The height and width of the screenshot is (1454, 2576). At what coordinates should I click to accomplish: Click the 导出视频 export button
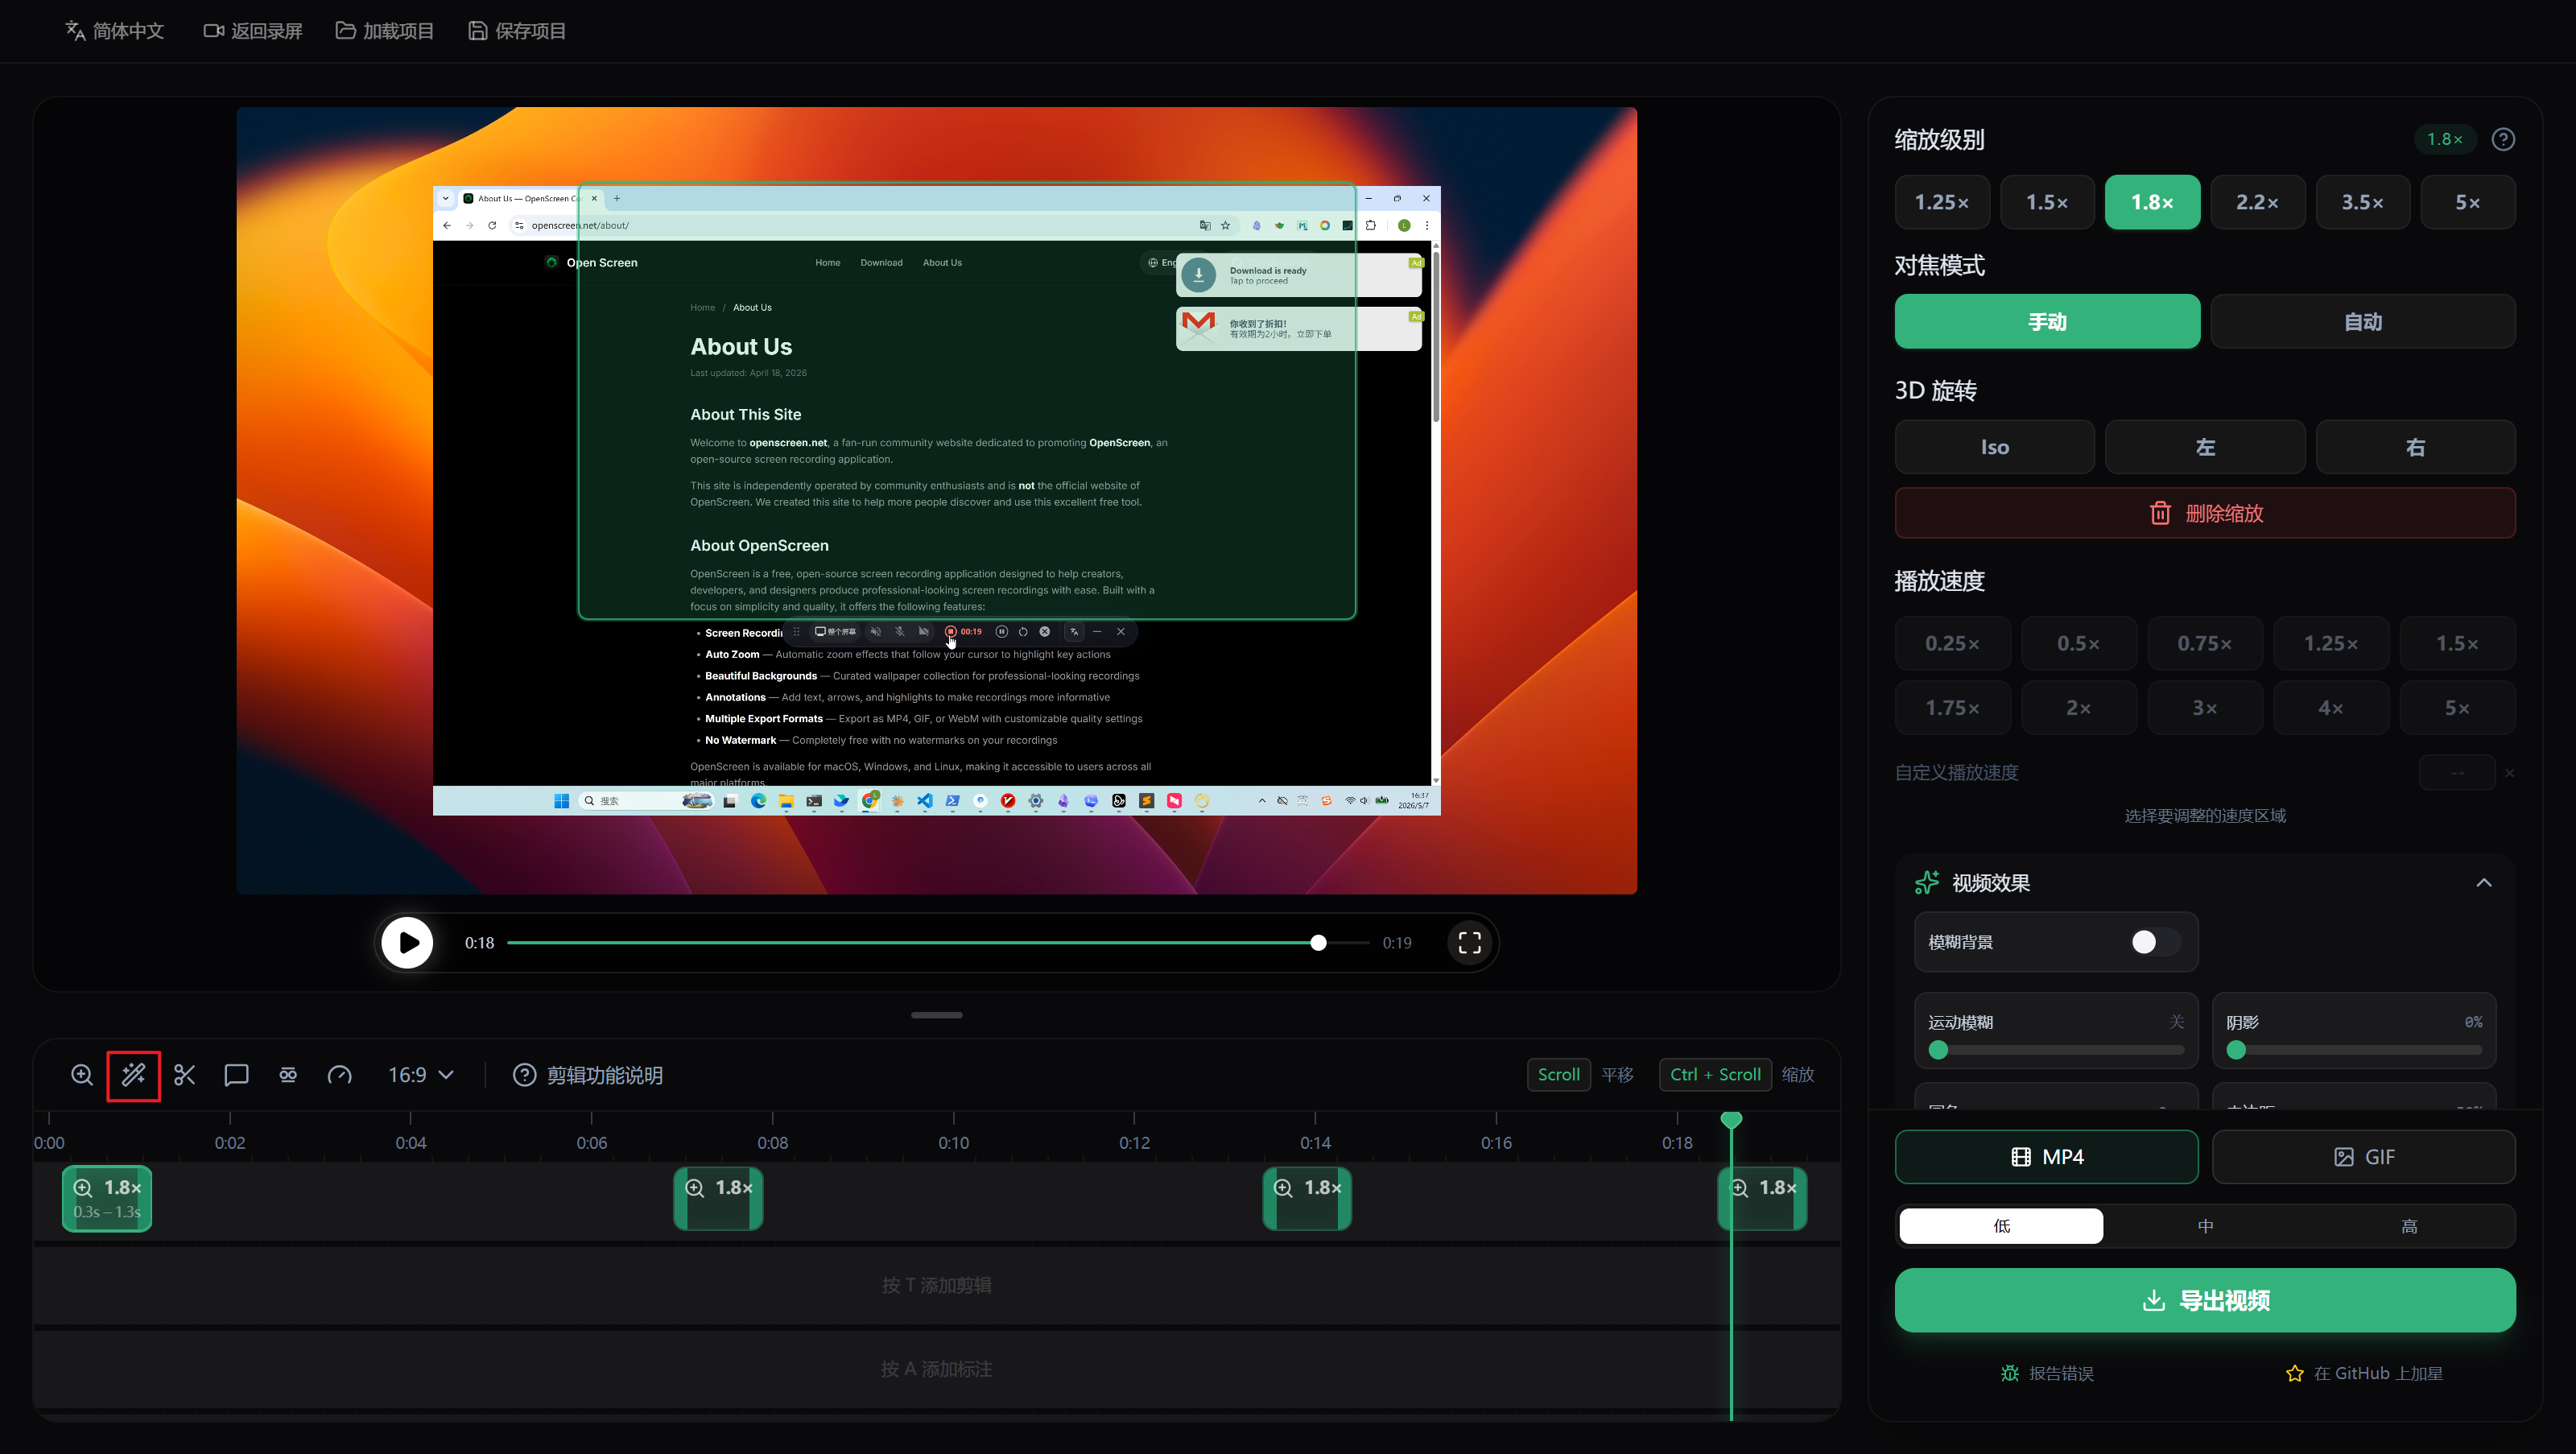(x=2205, y=1301)
